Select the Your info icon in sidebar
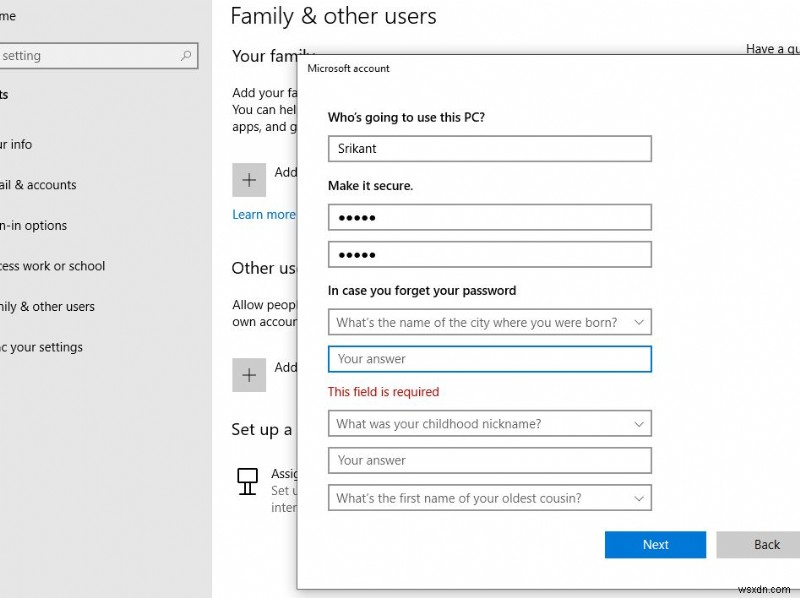 [5, 145]
